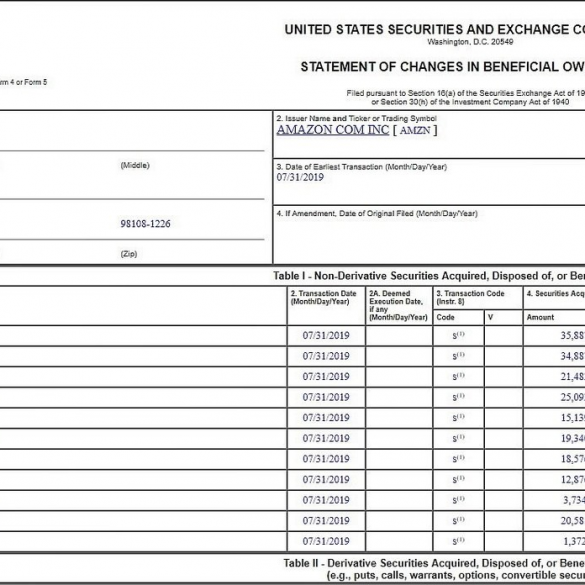585x585 pixels.
Task: Click the 07/31/2019 date in the 35,88 amount row
Action: tap(326, 335)
